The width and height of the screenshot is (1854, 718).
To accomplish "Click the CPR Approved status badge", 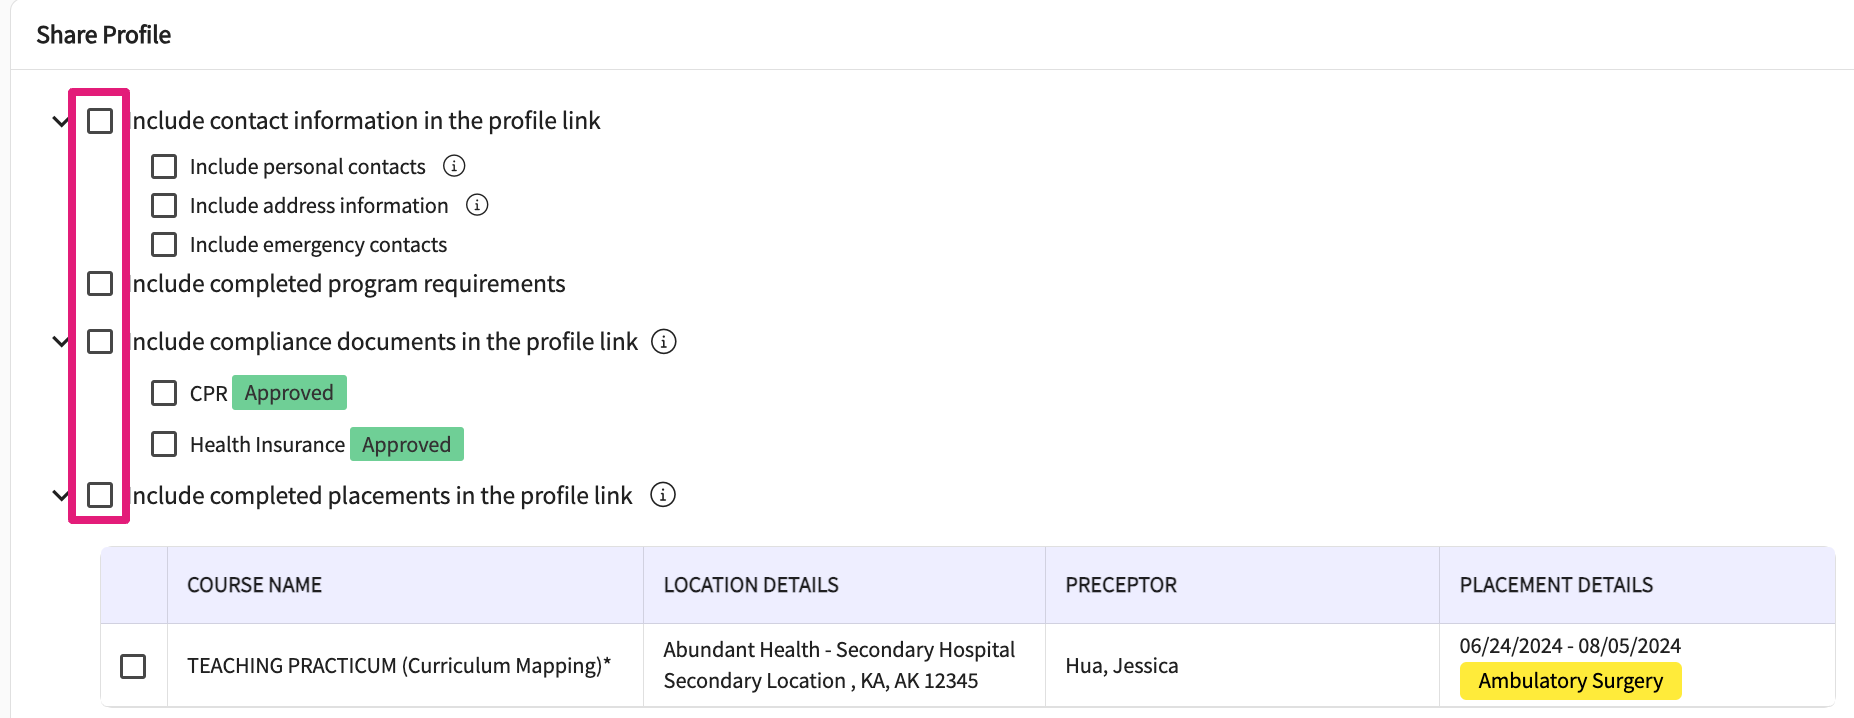I will pos(289,393).
